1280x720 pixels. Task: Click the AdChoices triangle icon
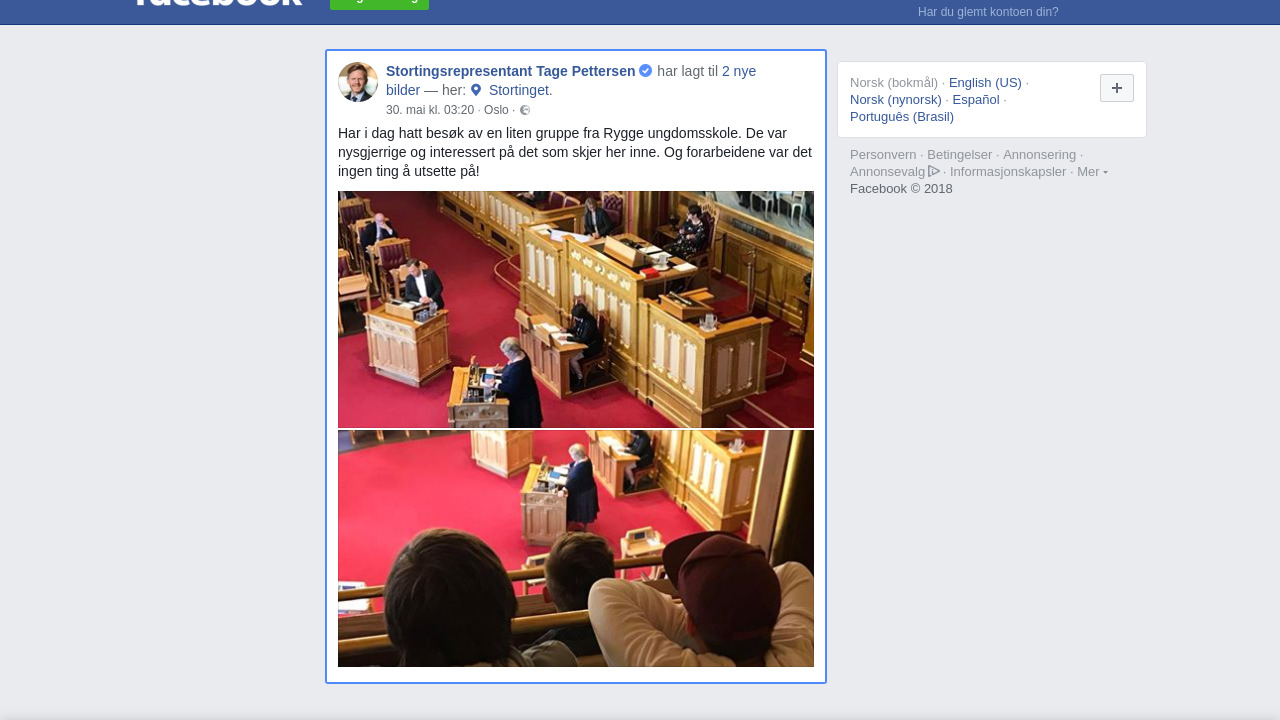[x=934, y=171]
